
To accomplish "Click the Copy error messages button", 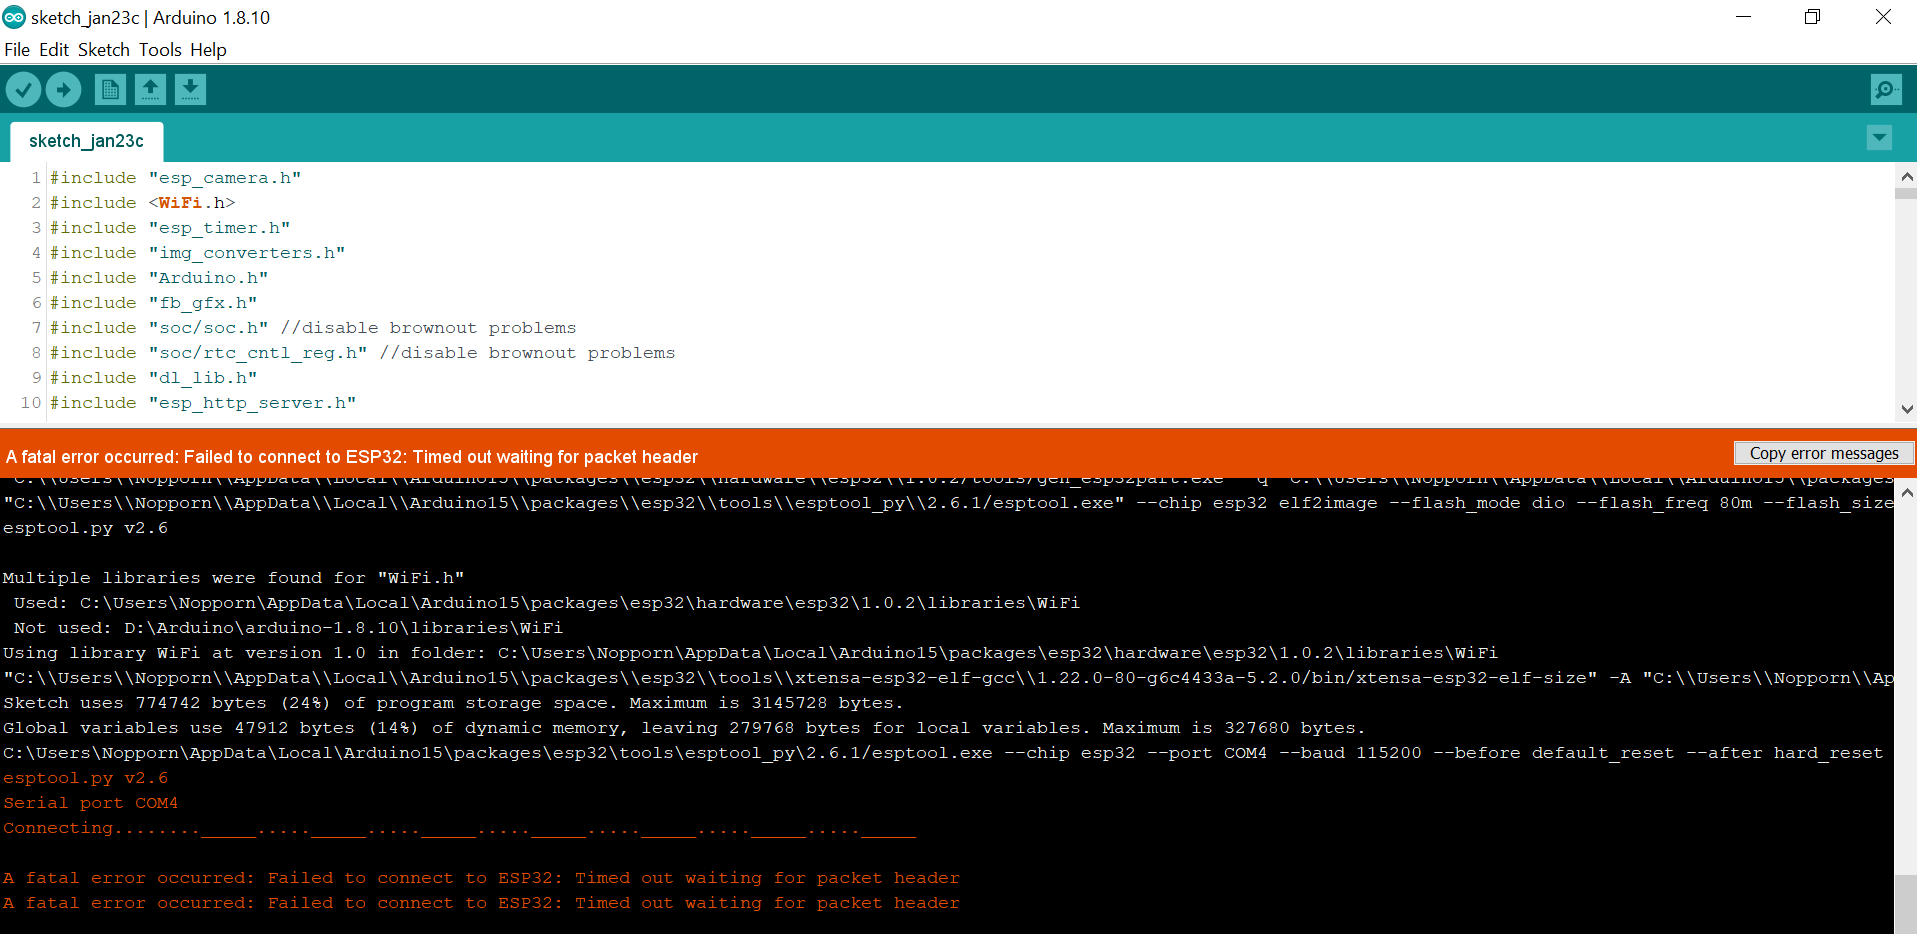I will [1824, 453].
